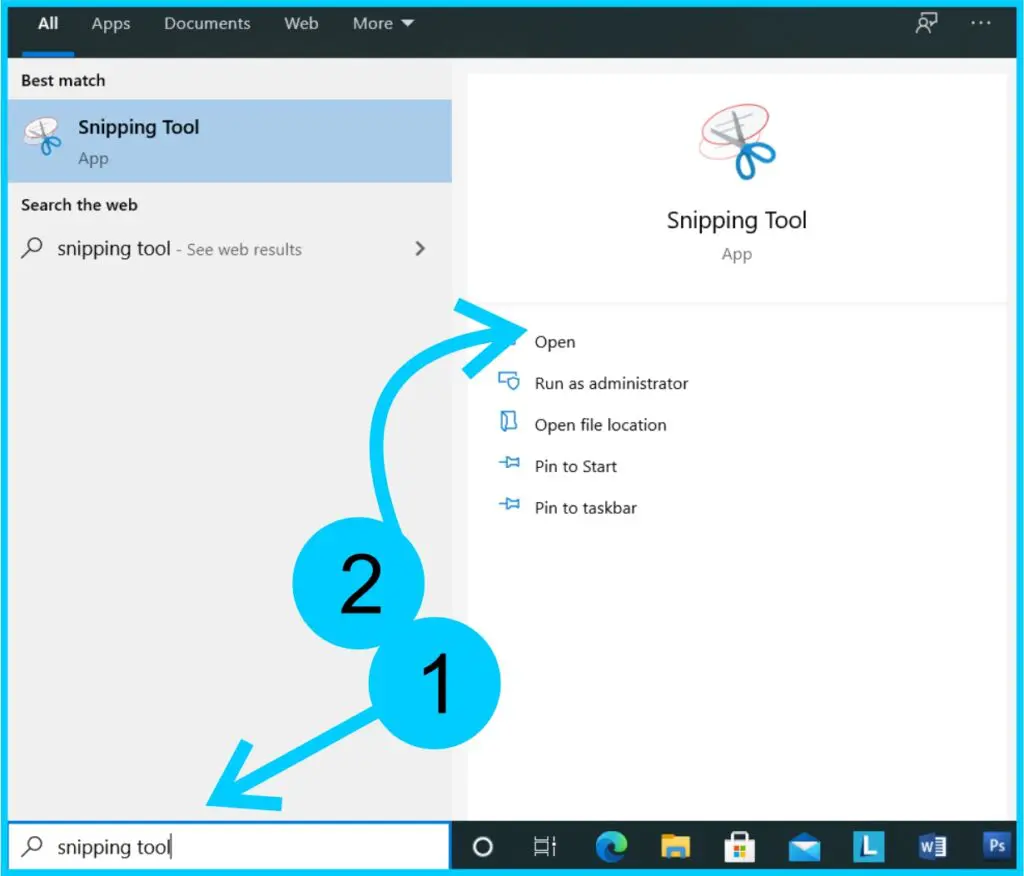Viewport: 1024px width, 876px height.
Task: Select the Web search tab
Action: coord(301,24)
